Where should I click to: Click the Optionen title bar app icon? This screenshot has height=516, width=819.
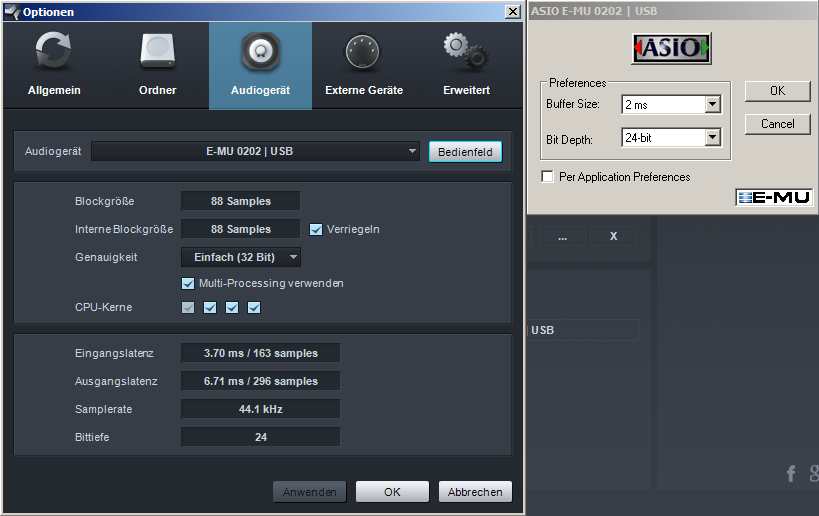click(13, 11)
